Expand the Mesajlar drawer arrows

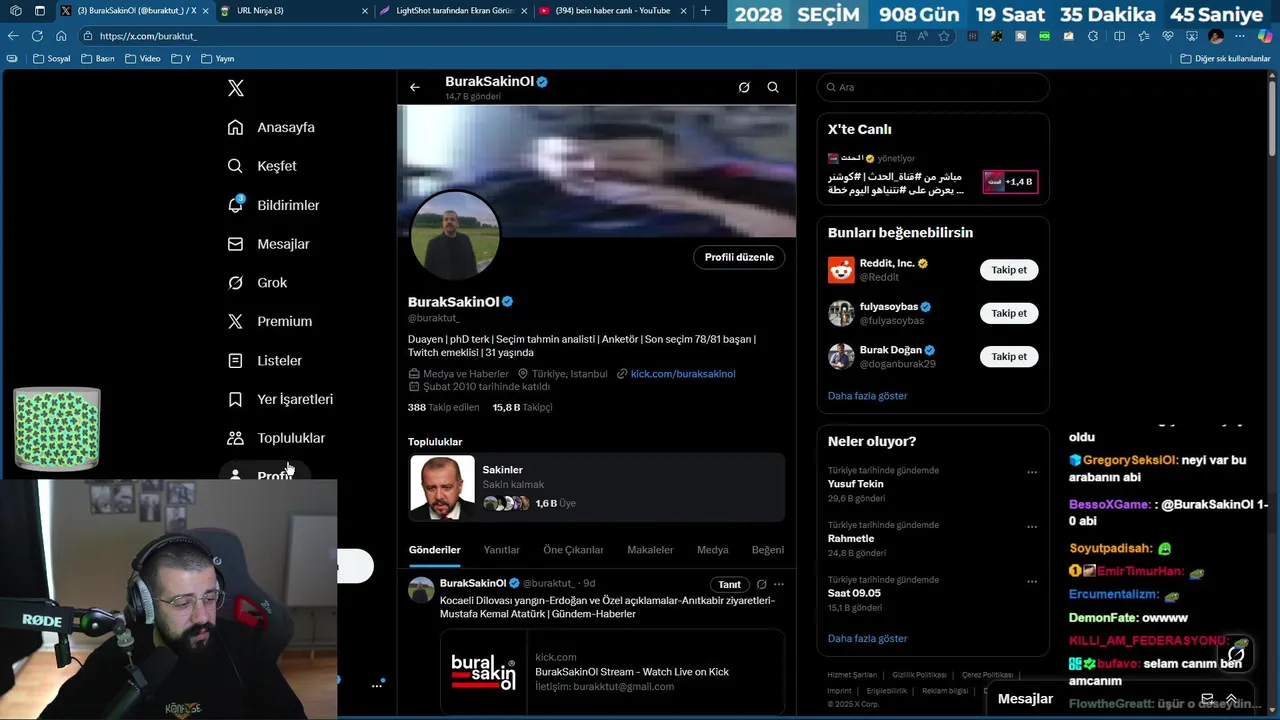point(1231,699)
